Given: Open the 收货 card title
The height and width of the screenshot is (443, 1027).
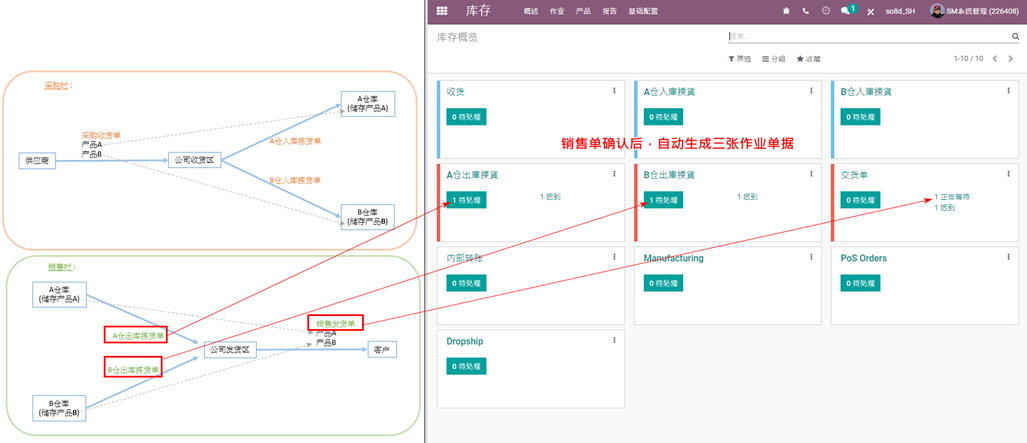Looking at the screenshot, I should click(x=456, y=92).
